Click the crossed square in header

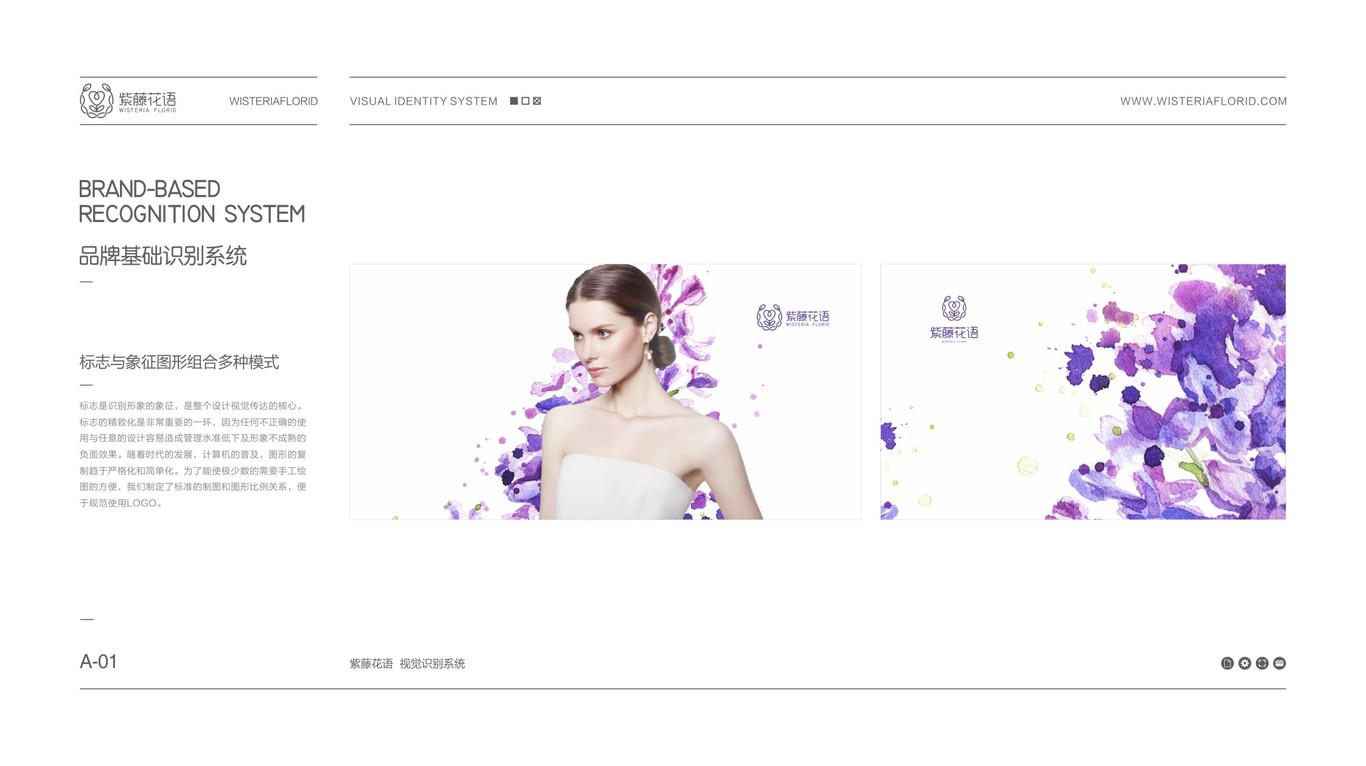click(537, 101)
